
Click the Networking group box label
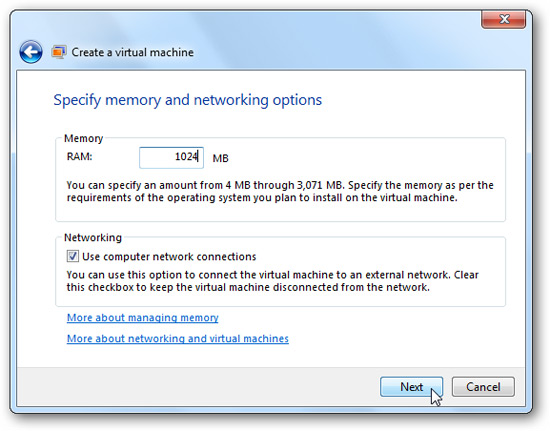tap(93, 237)
